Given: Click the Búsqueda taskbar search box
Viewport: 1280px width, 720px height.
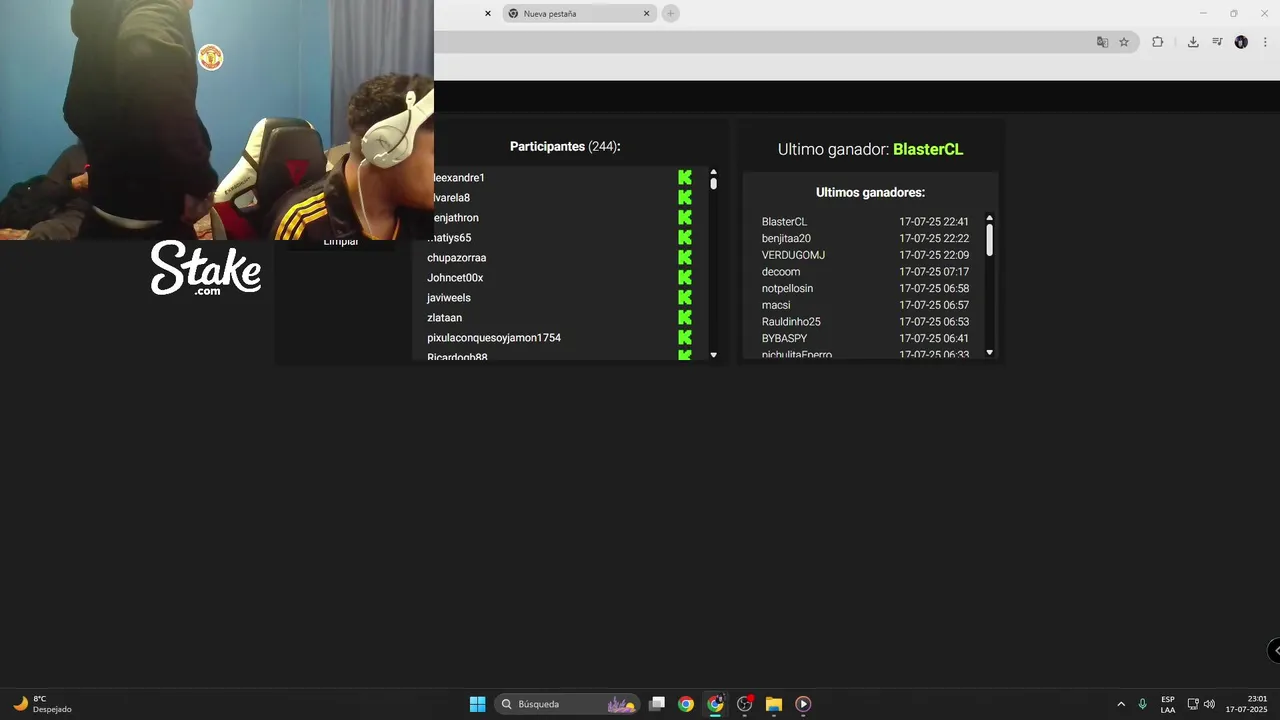Looking at the screenshot, I should (x=567, y=704).
